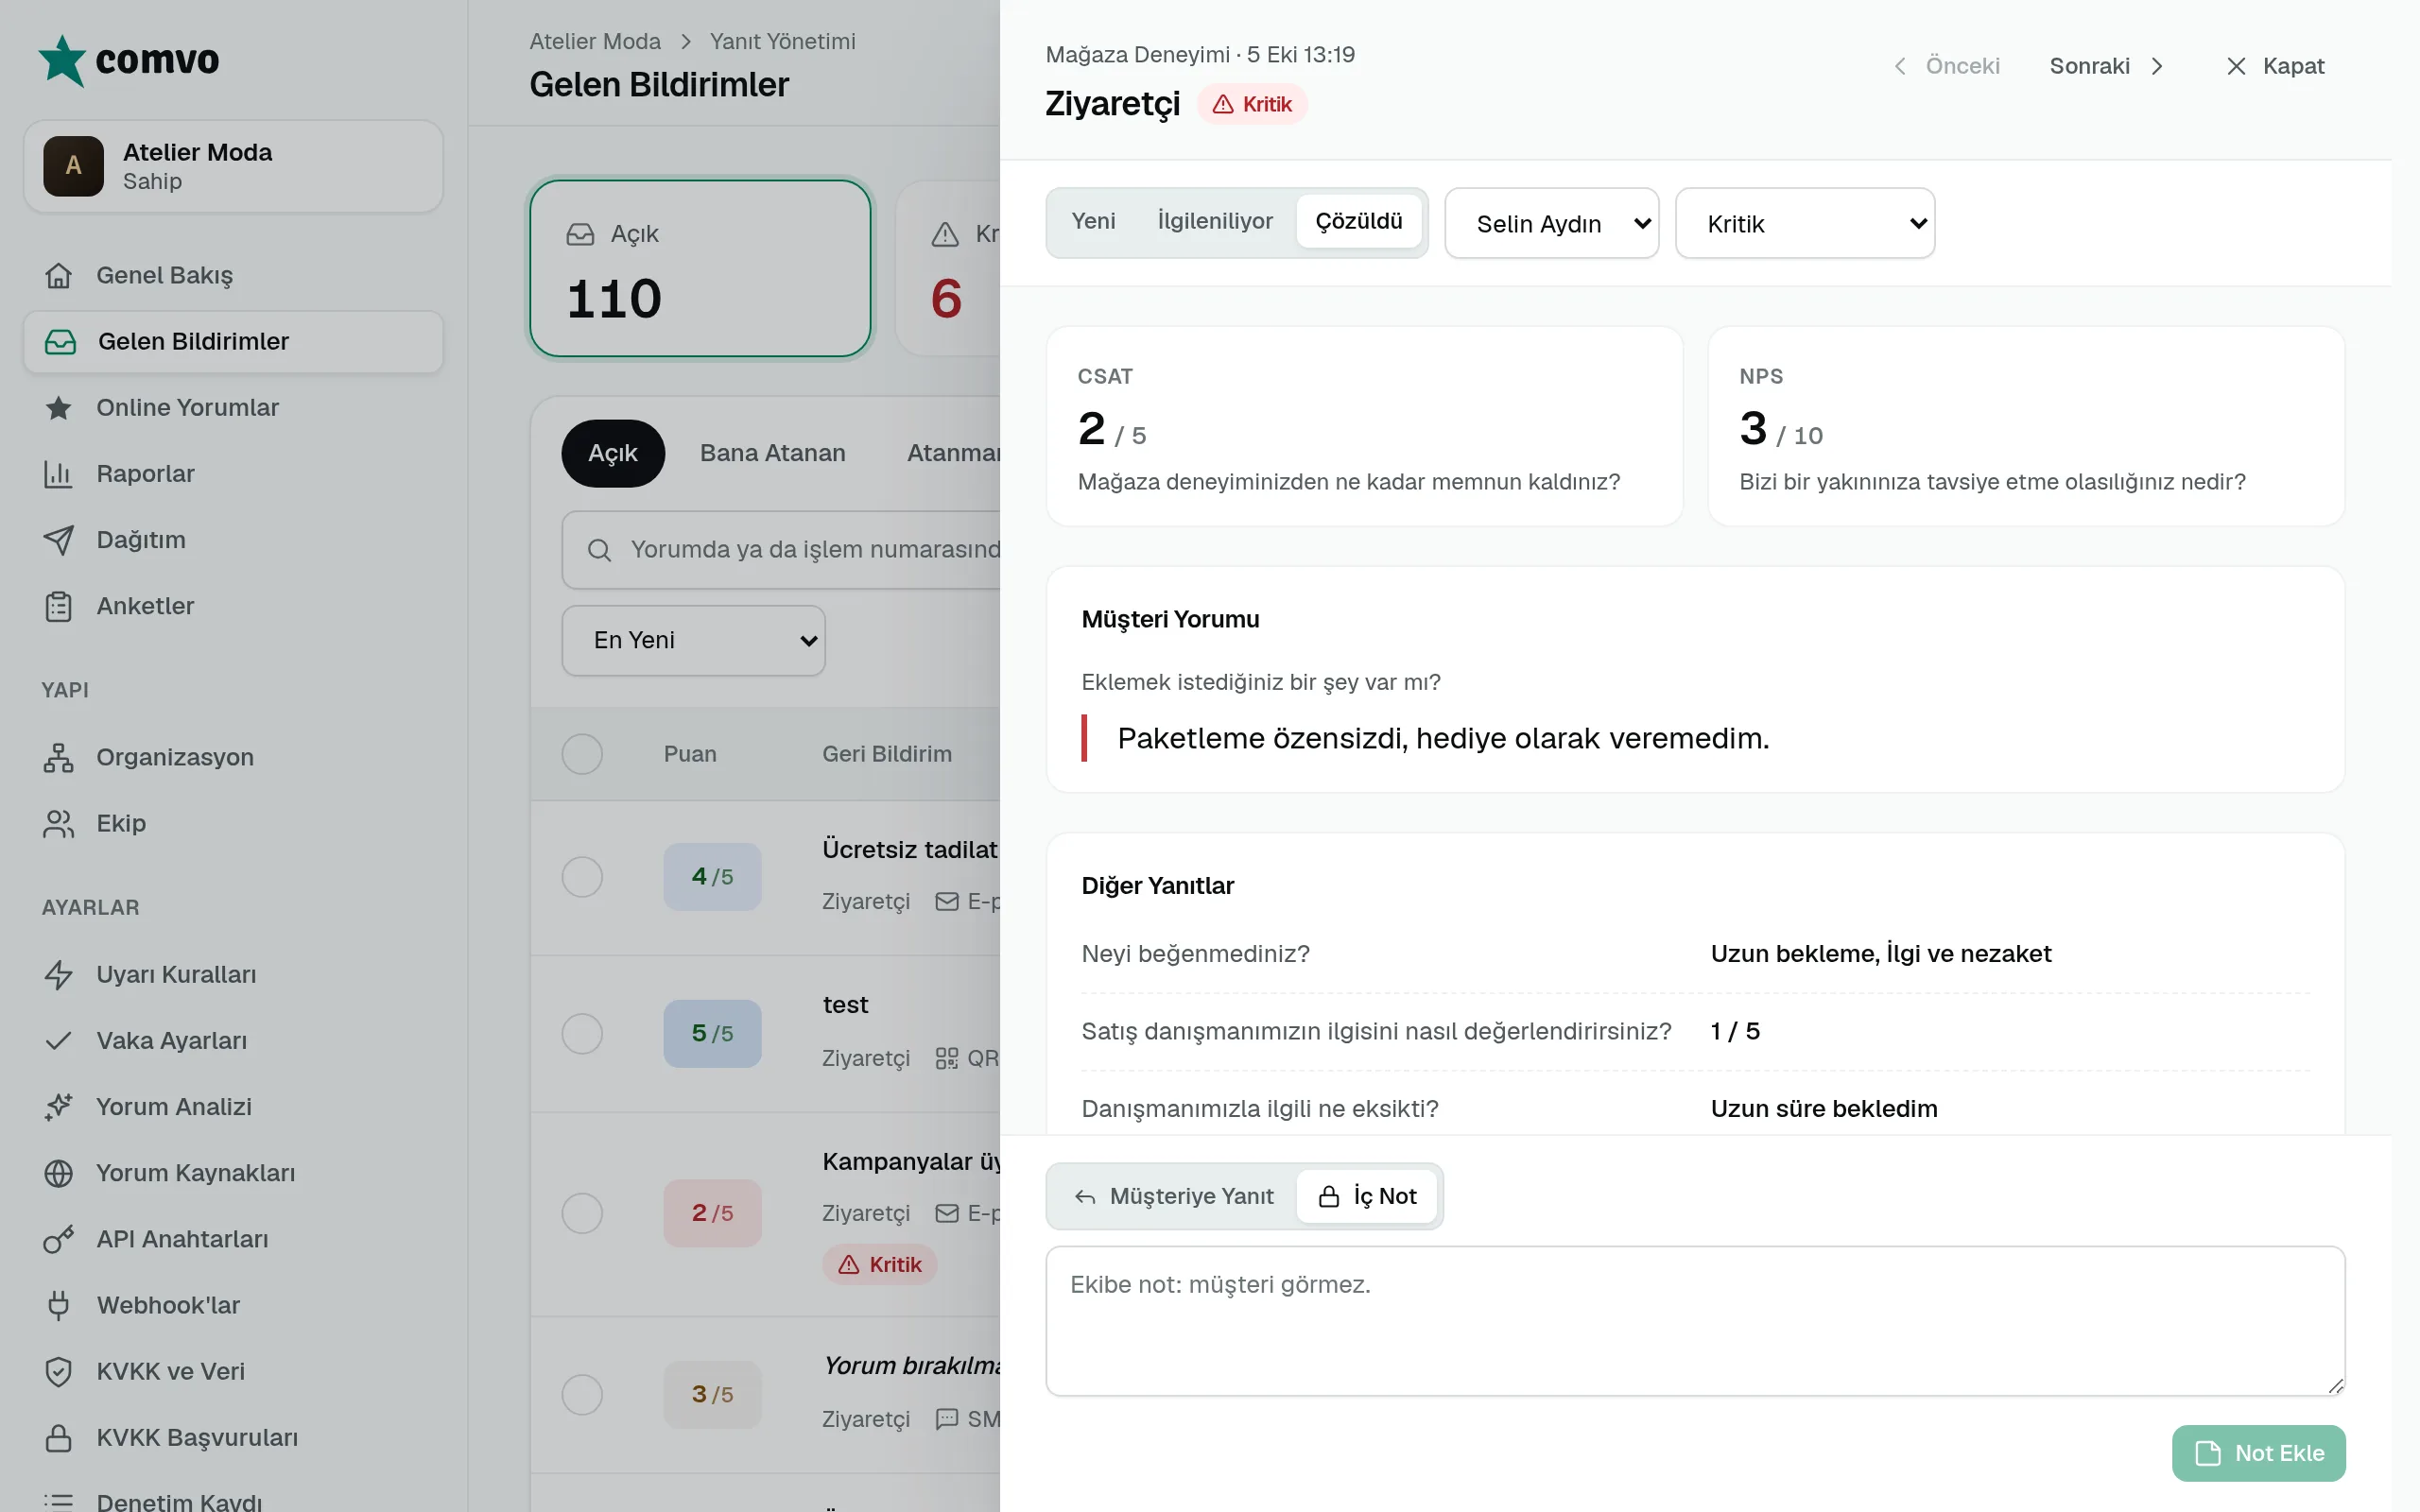The image size is (2420, 1512).
Task: Switch to İç Not tab
Action: (1367, 1196)
